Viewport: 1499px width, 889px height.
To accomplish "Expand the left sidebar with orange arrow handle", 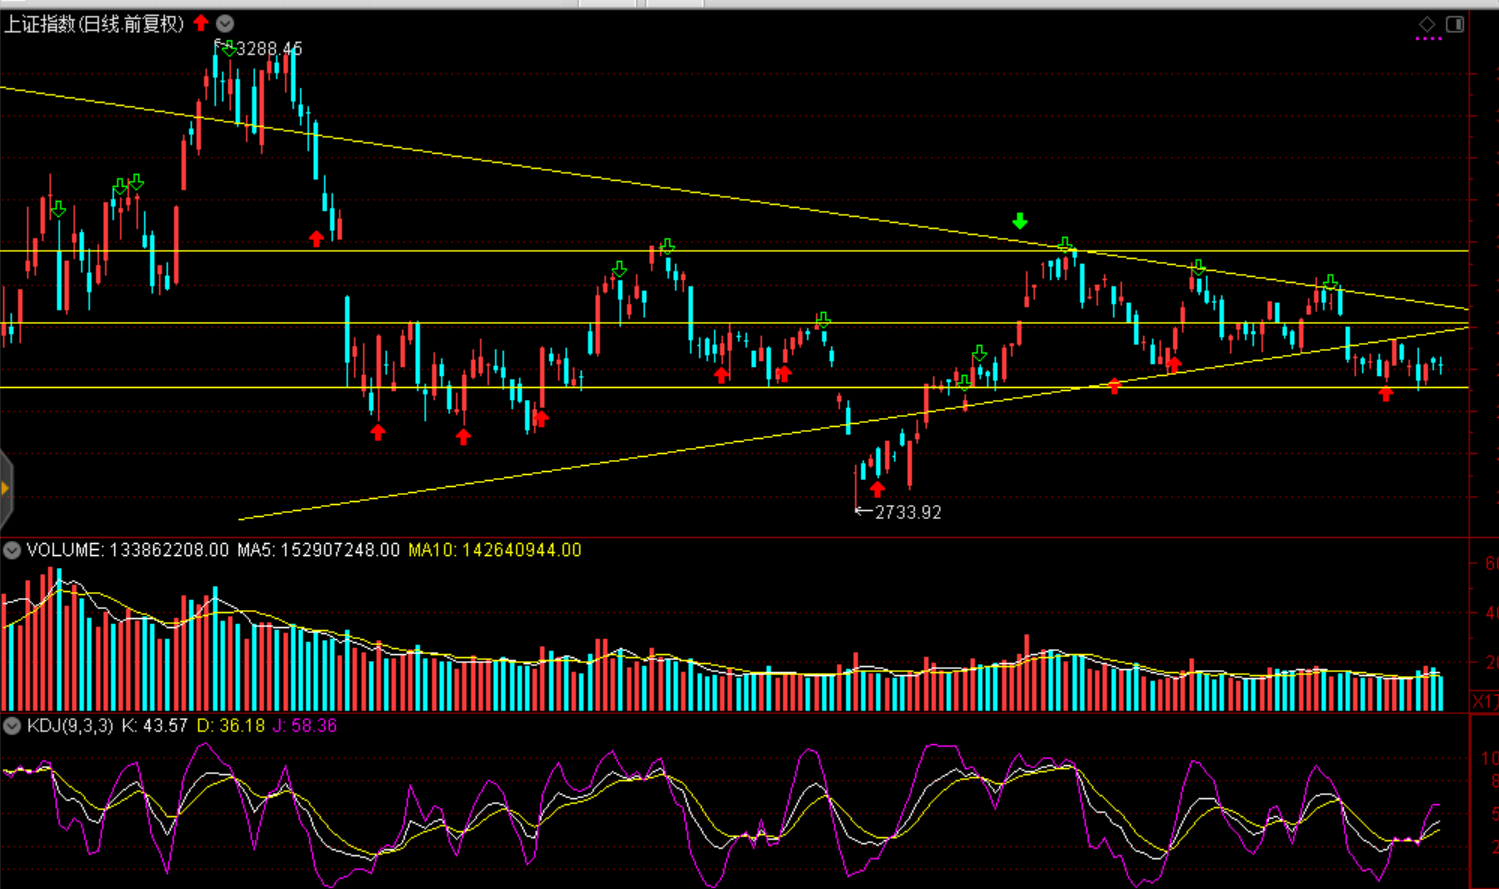I will point(5,488).
